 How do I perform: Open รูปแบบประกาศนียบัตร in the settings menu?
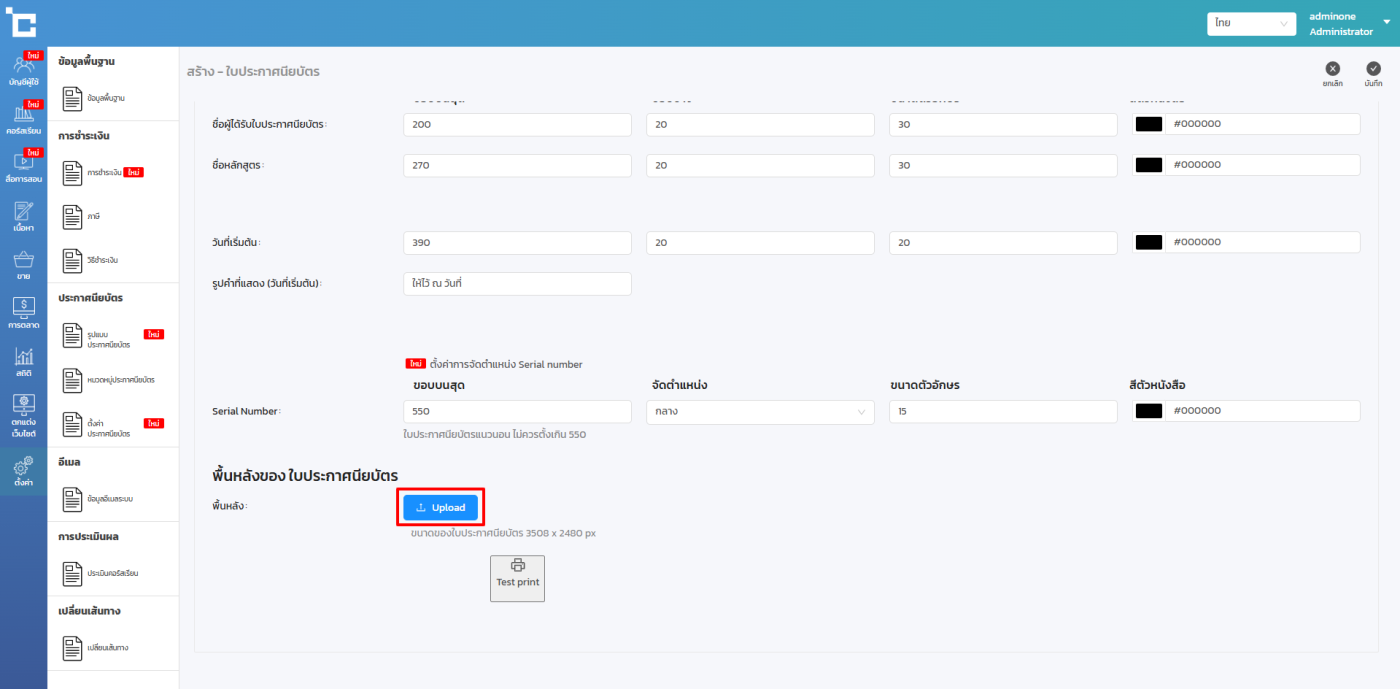110,335
